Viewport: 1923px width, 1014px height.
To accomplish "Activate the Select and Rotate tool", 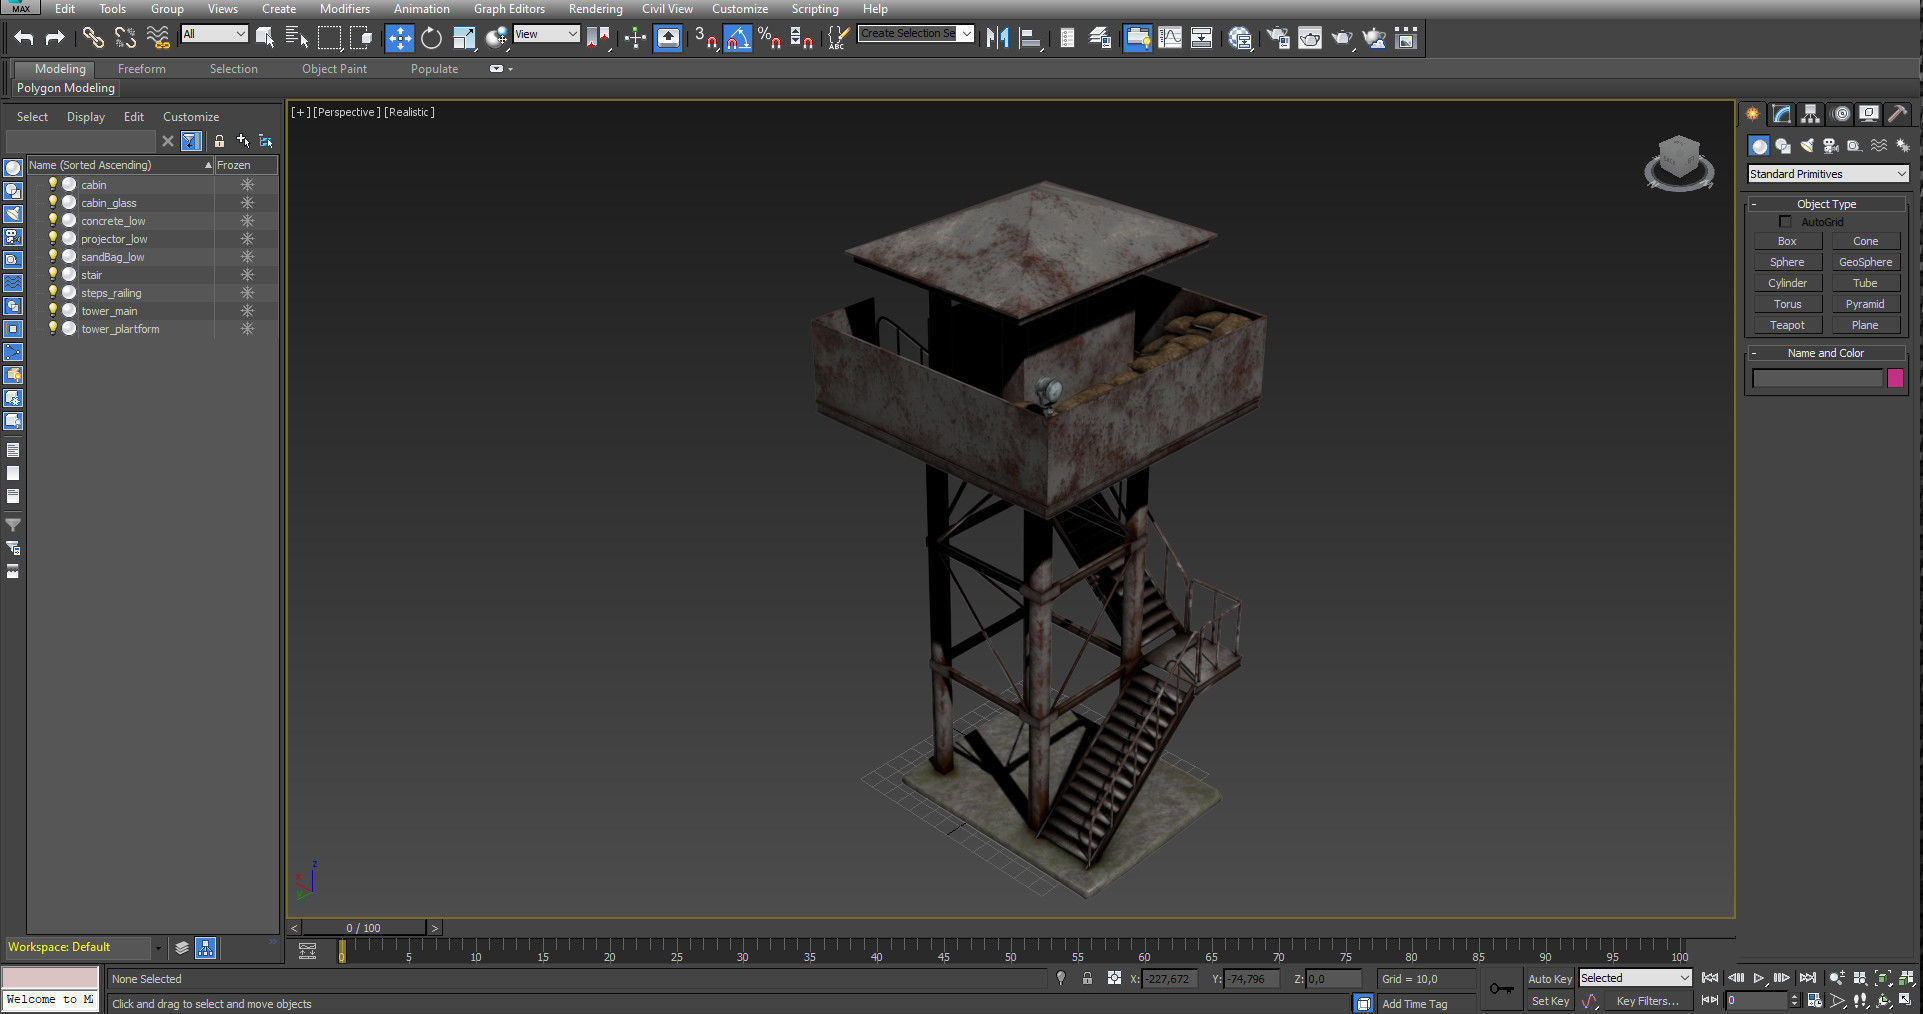I will click(431, 38).
